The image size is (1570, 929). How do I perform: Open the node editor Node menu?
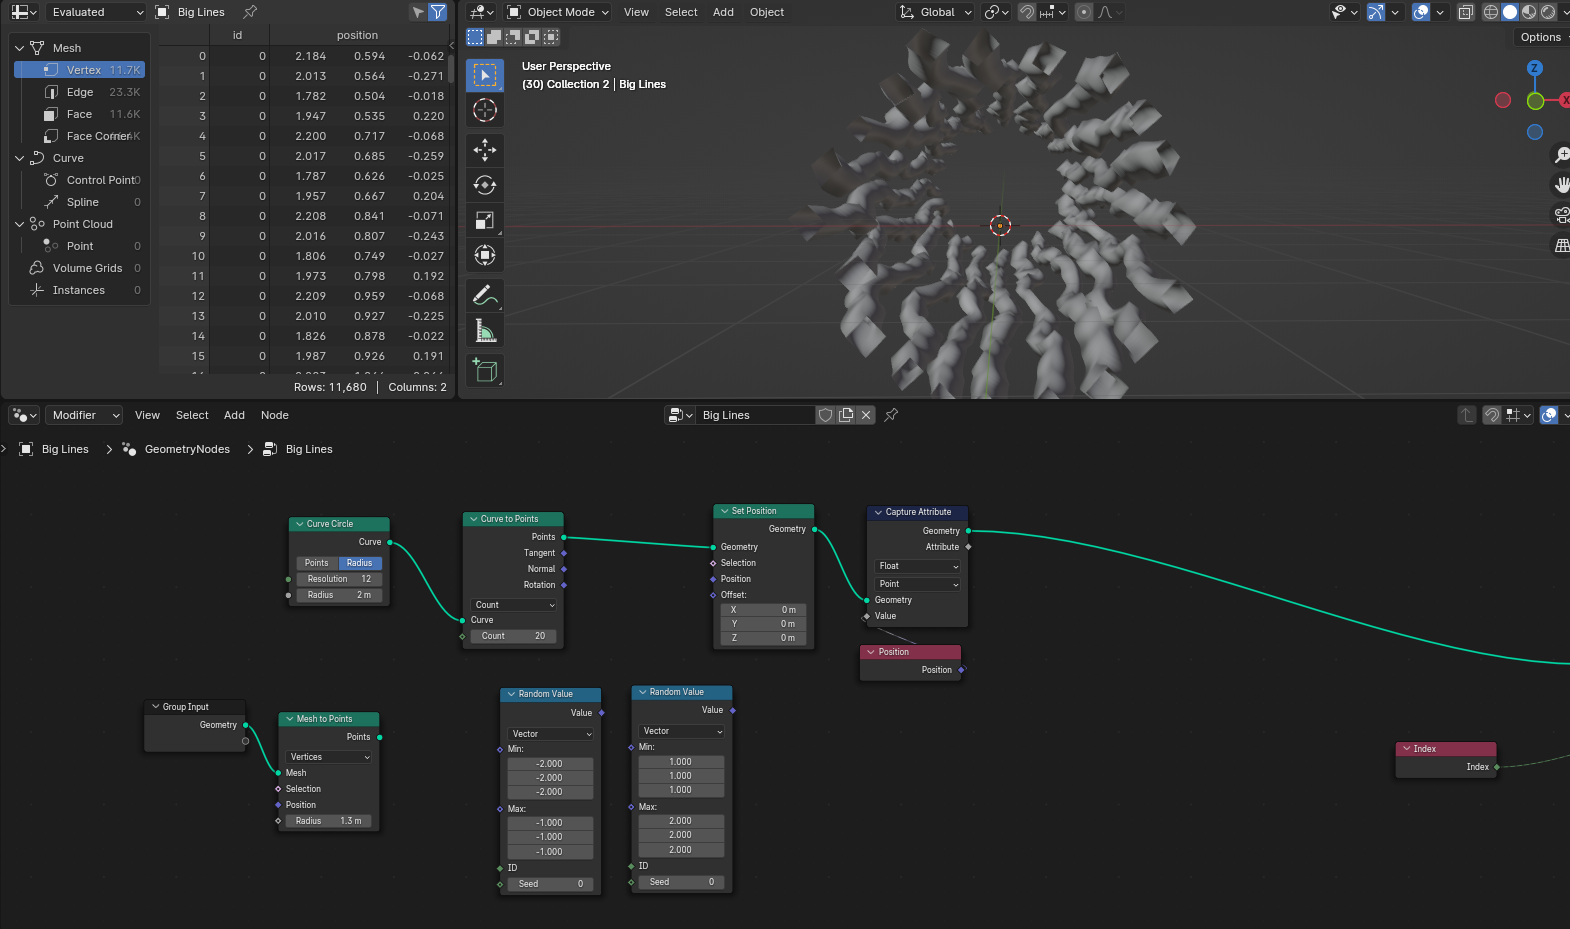click(275, 415)
